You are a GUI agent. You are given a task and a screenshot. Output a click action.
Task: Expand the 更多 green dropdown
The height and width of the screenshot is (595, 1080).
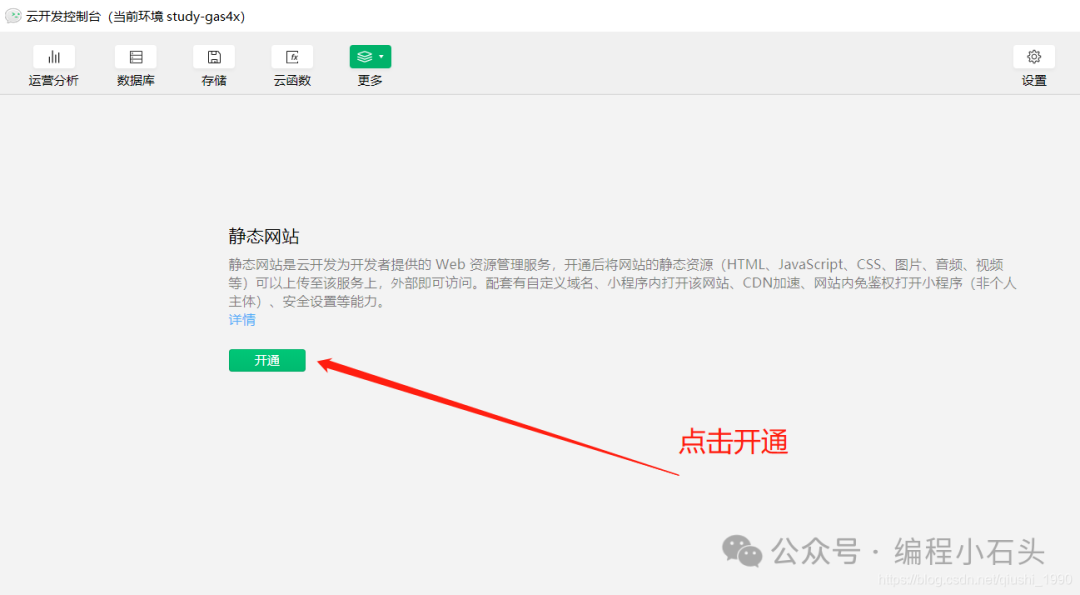tap(371, 57)
